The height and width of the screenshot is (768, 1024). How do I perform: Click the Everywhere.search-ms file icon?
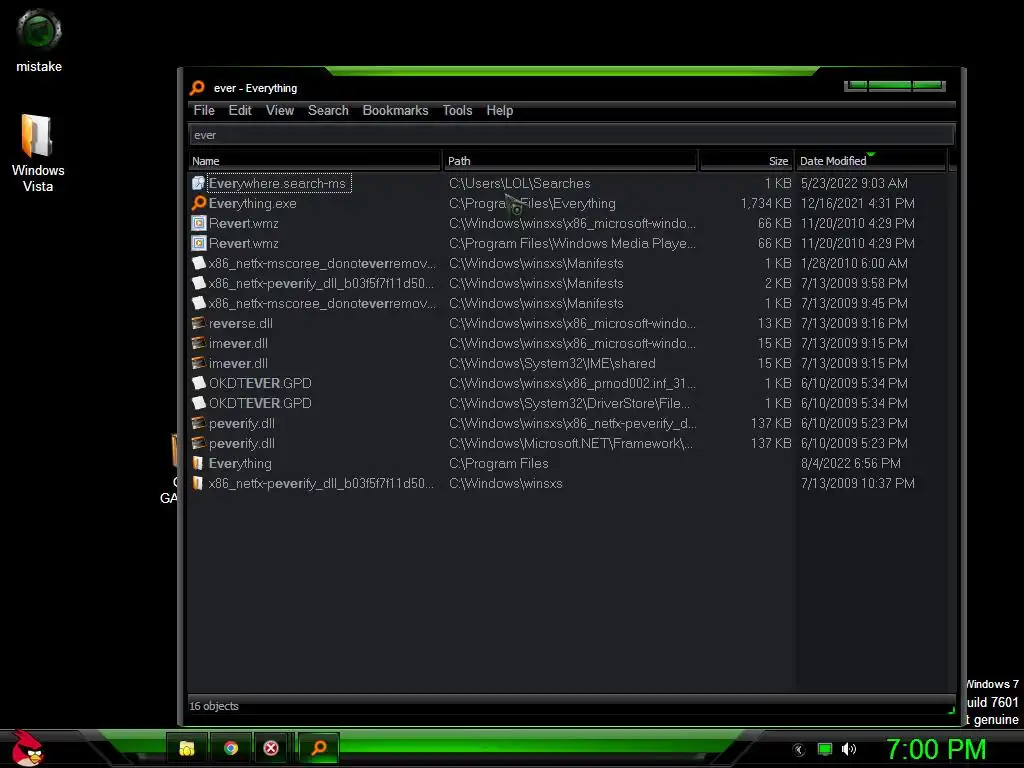(x=199, y=184)
